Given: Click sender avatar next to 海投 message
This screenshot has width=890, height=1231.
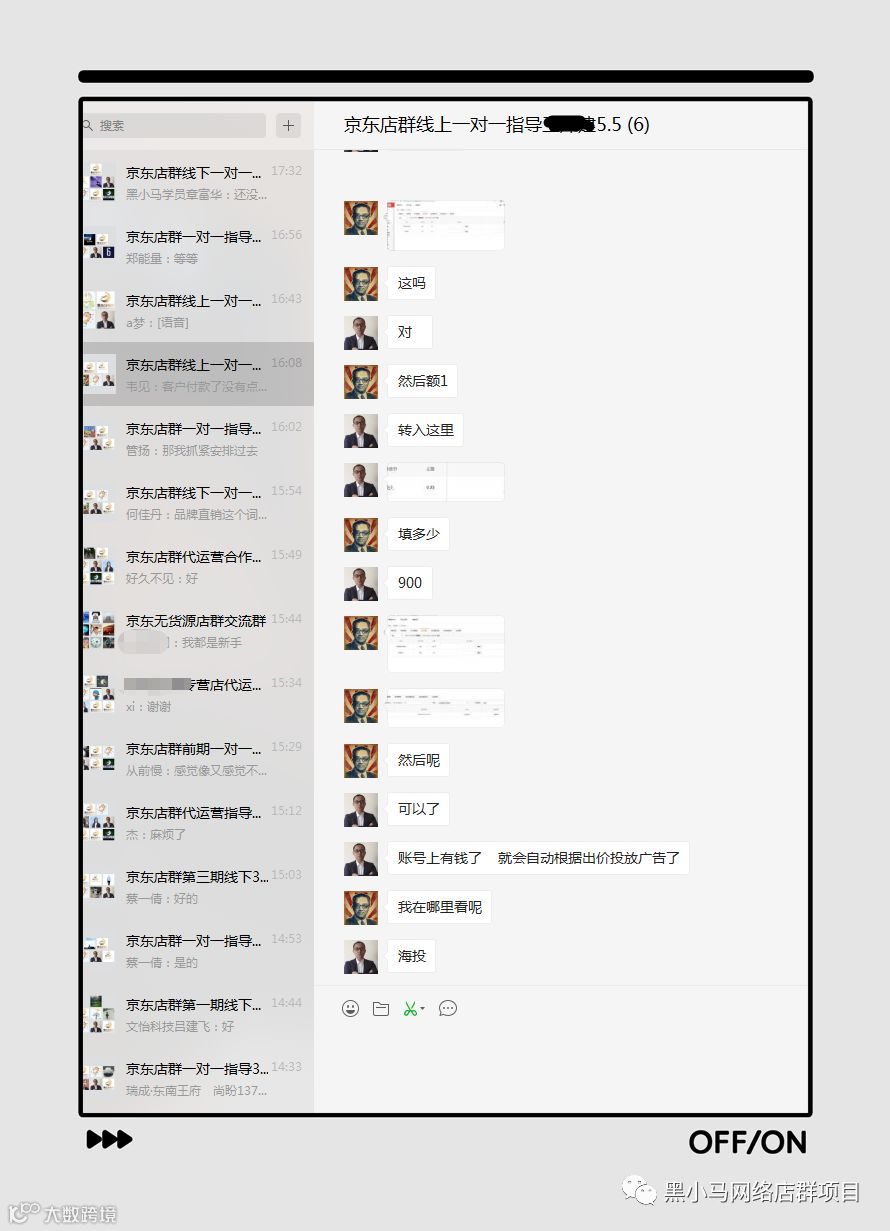Looking at the screenshot, I should coord(361,957).
